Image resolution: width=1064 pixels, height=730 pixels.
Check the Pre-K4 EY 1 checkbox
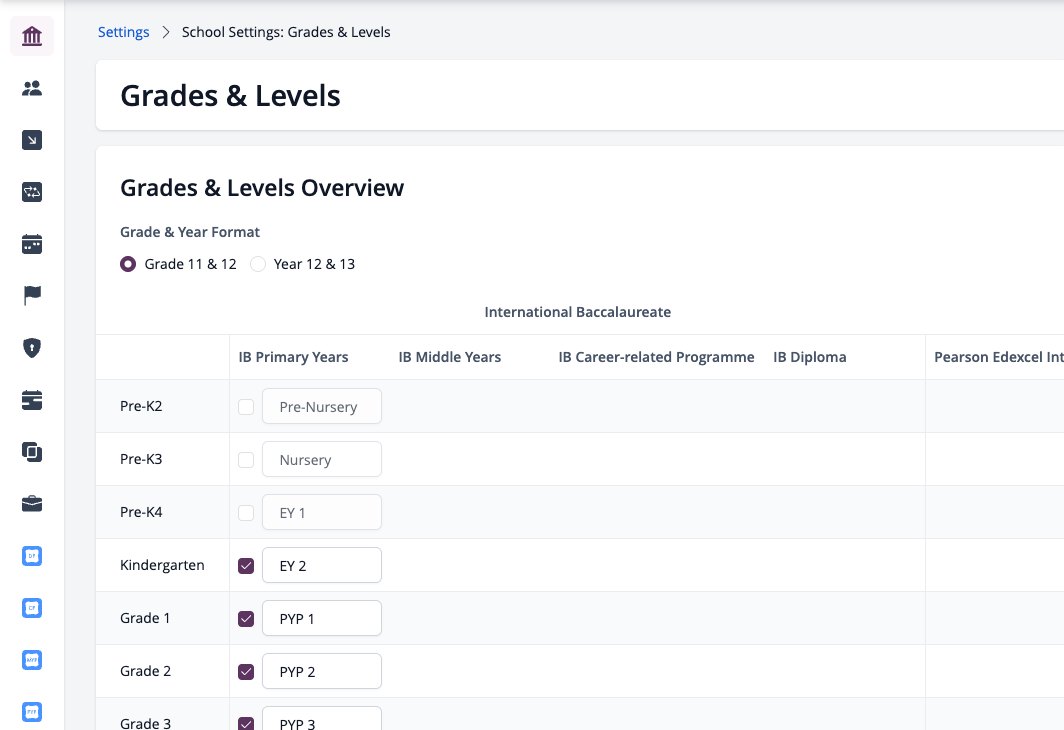(x=246, y=512)
